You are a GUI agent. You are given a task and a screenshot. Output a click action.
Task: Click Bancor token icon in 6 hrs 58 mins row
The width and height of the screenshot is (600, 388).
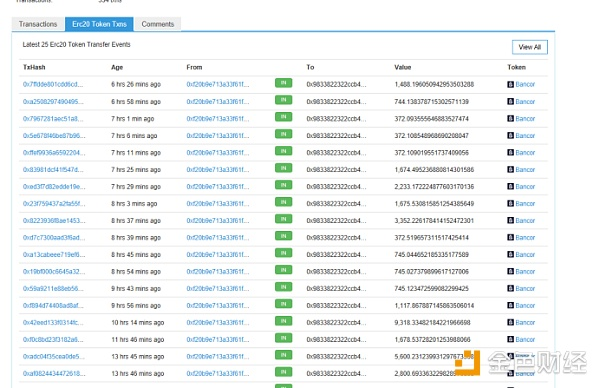point(510,101)
